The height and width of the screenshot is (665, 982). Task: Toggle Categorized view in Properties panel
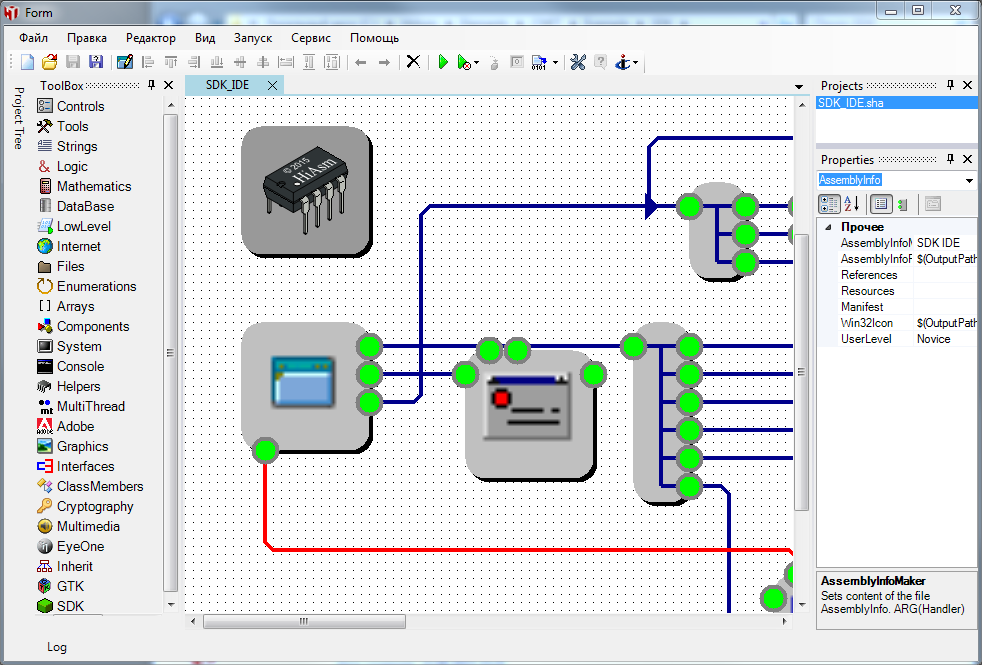829,204
